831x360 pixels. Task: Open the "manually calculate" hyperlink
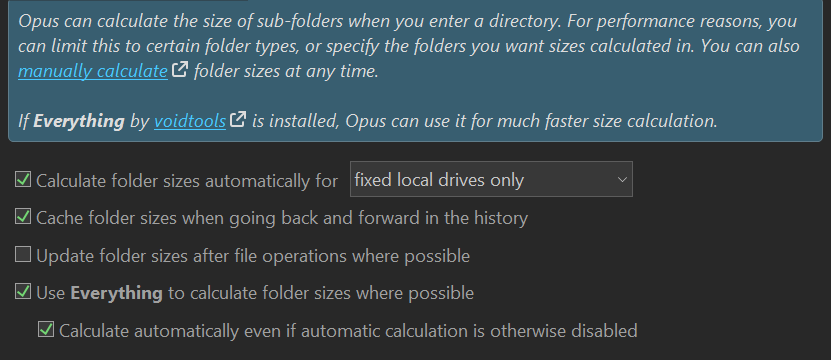(x=93, y=71)
